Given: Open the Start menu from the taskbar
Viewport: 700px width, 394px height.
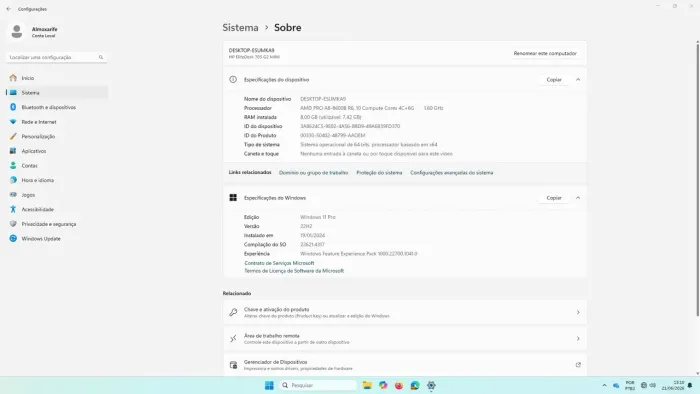Looking at the screenshot, I should pos(269,386).
